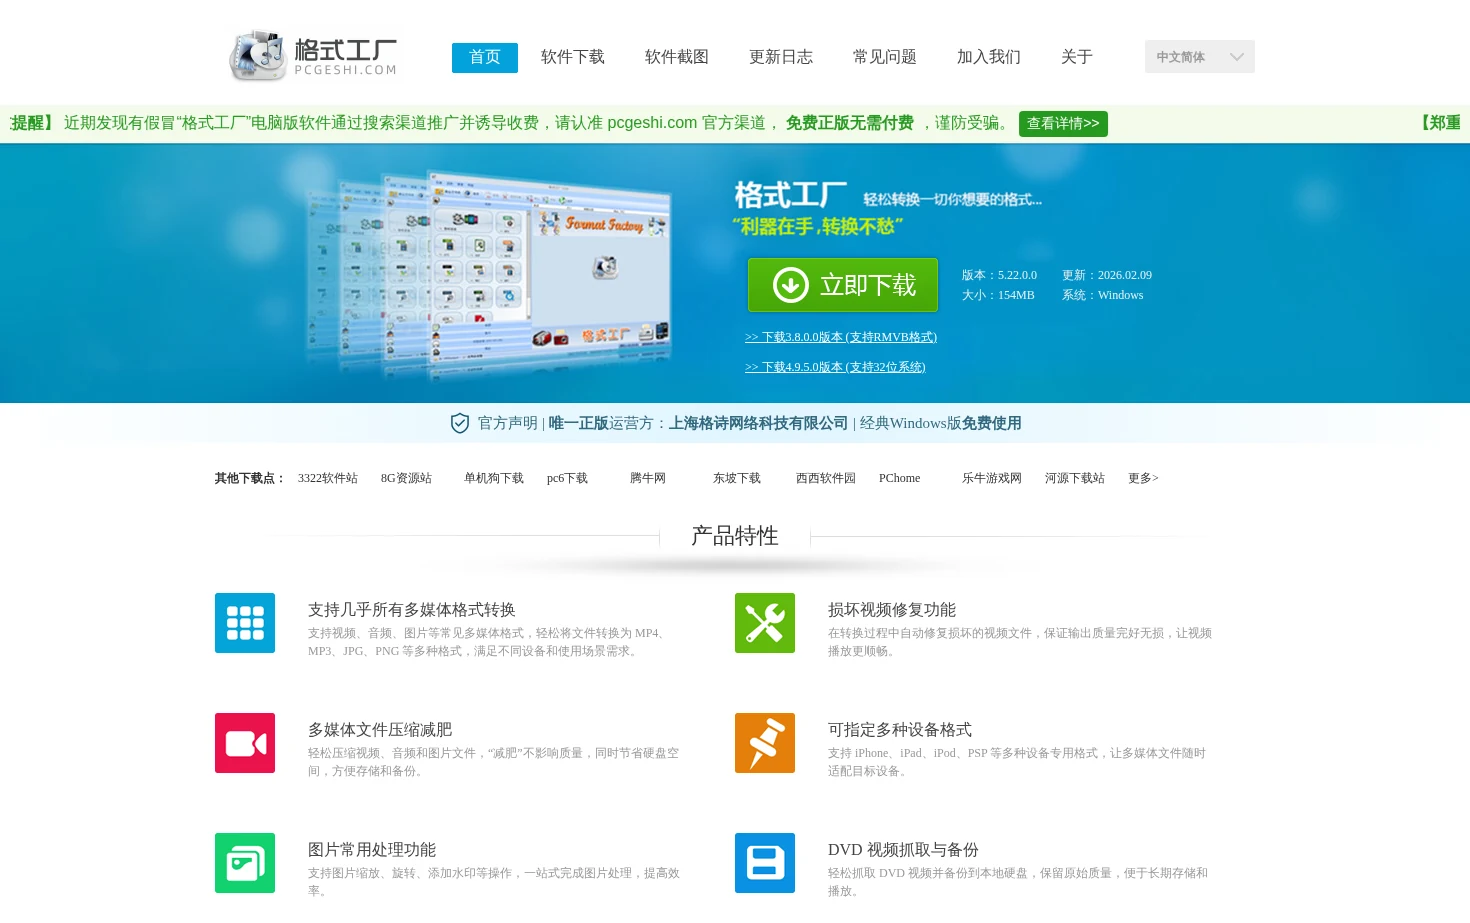Click the 更新：2026.02.09 text

[1107, 275]
